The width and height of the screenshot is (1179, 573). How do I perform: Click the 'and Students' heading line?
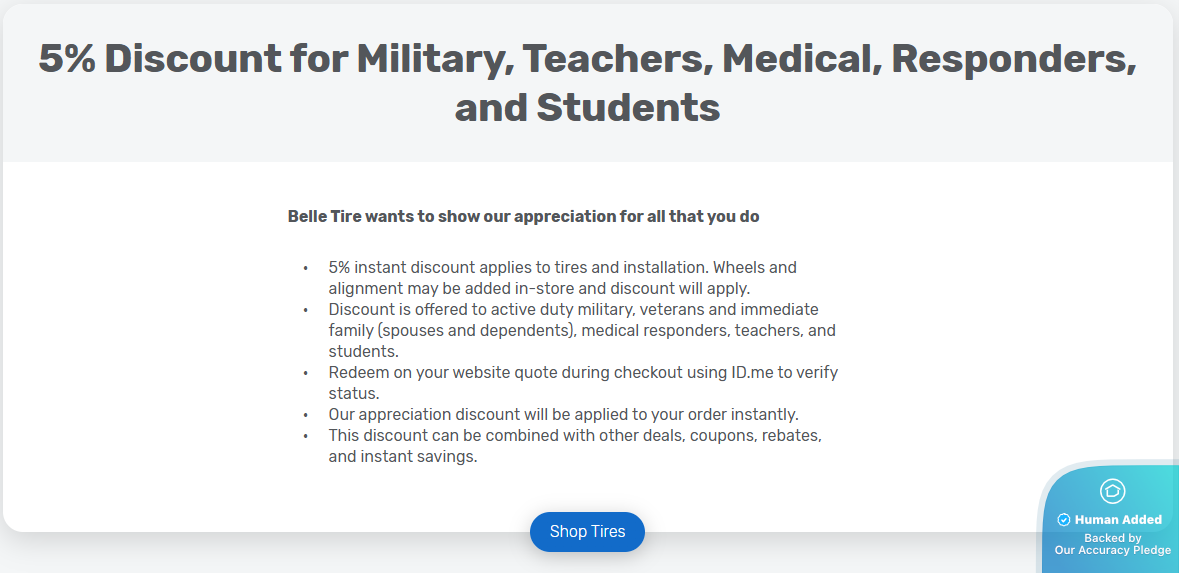click(587, 108)
